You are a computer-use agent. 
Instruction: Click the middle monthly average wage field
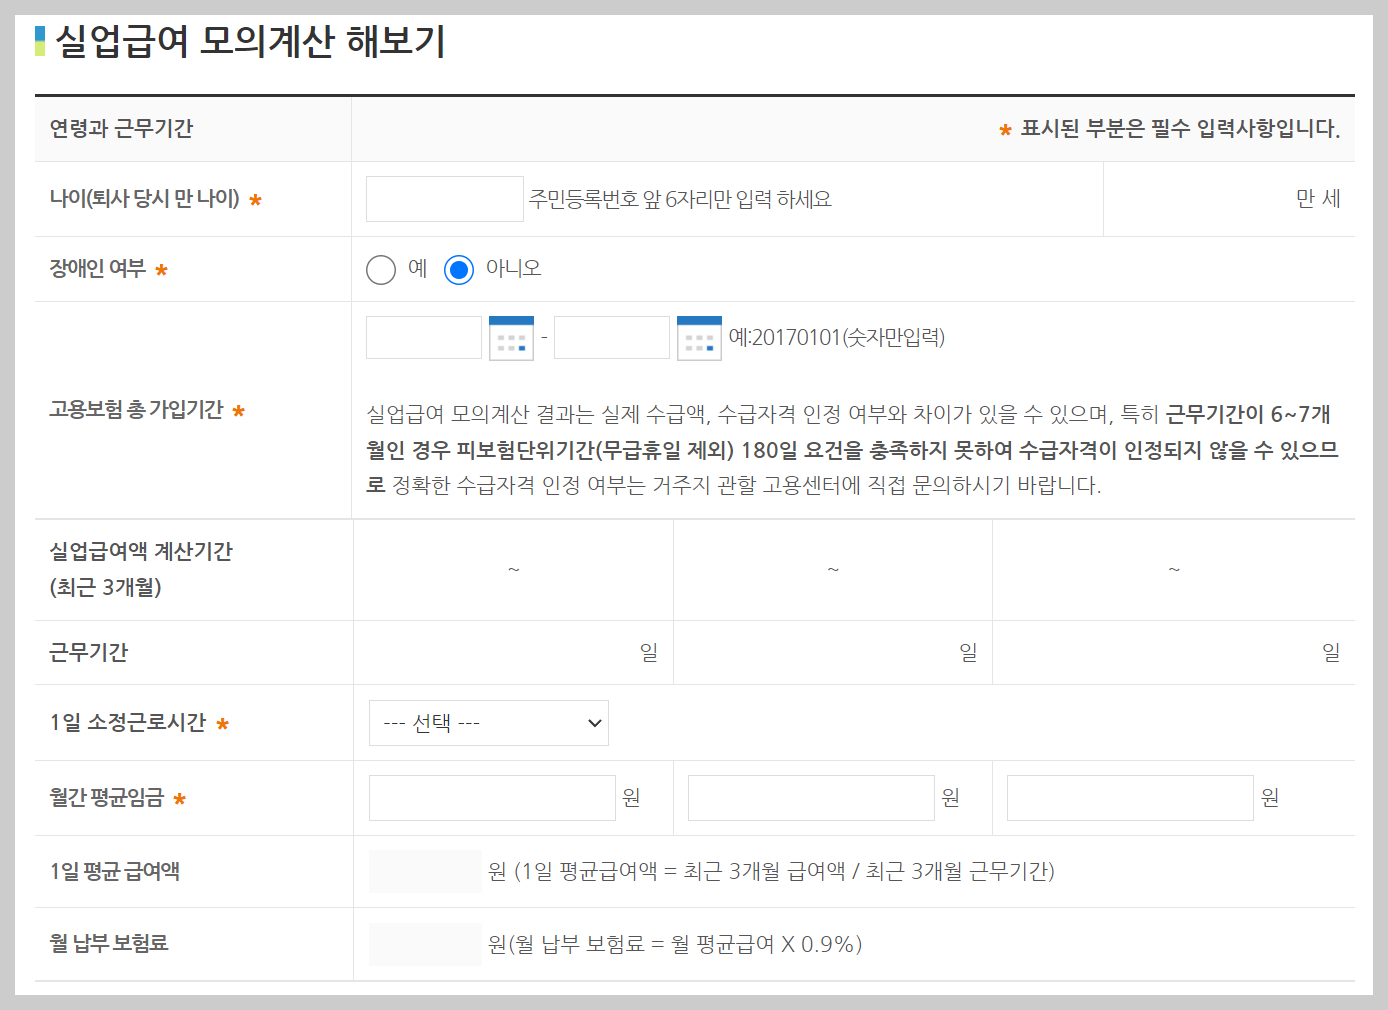810,797
